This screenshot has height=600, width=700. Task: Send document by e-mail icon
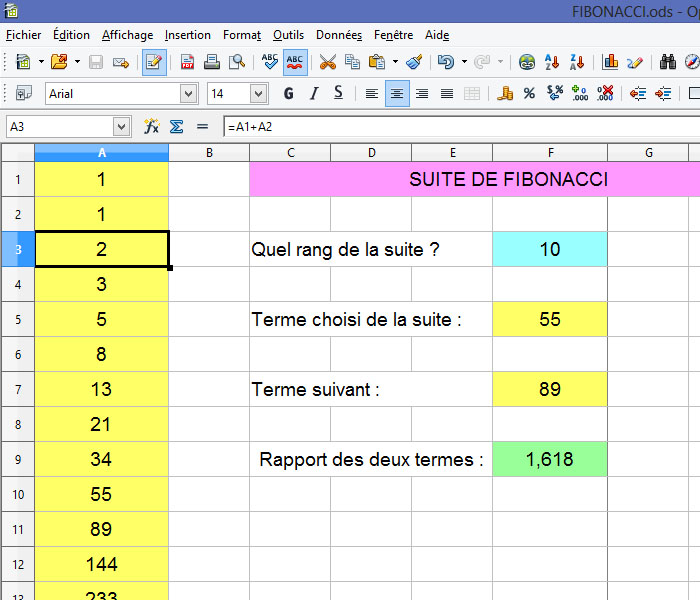pyautogui.click(x=121, y=62)
